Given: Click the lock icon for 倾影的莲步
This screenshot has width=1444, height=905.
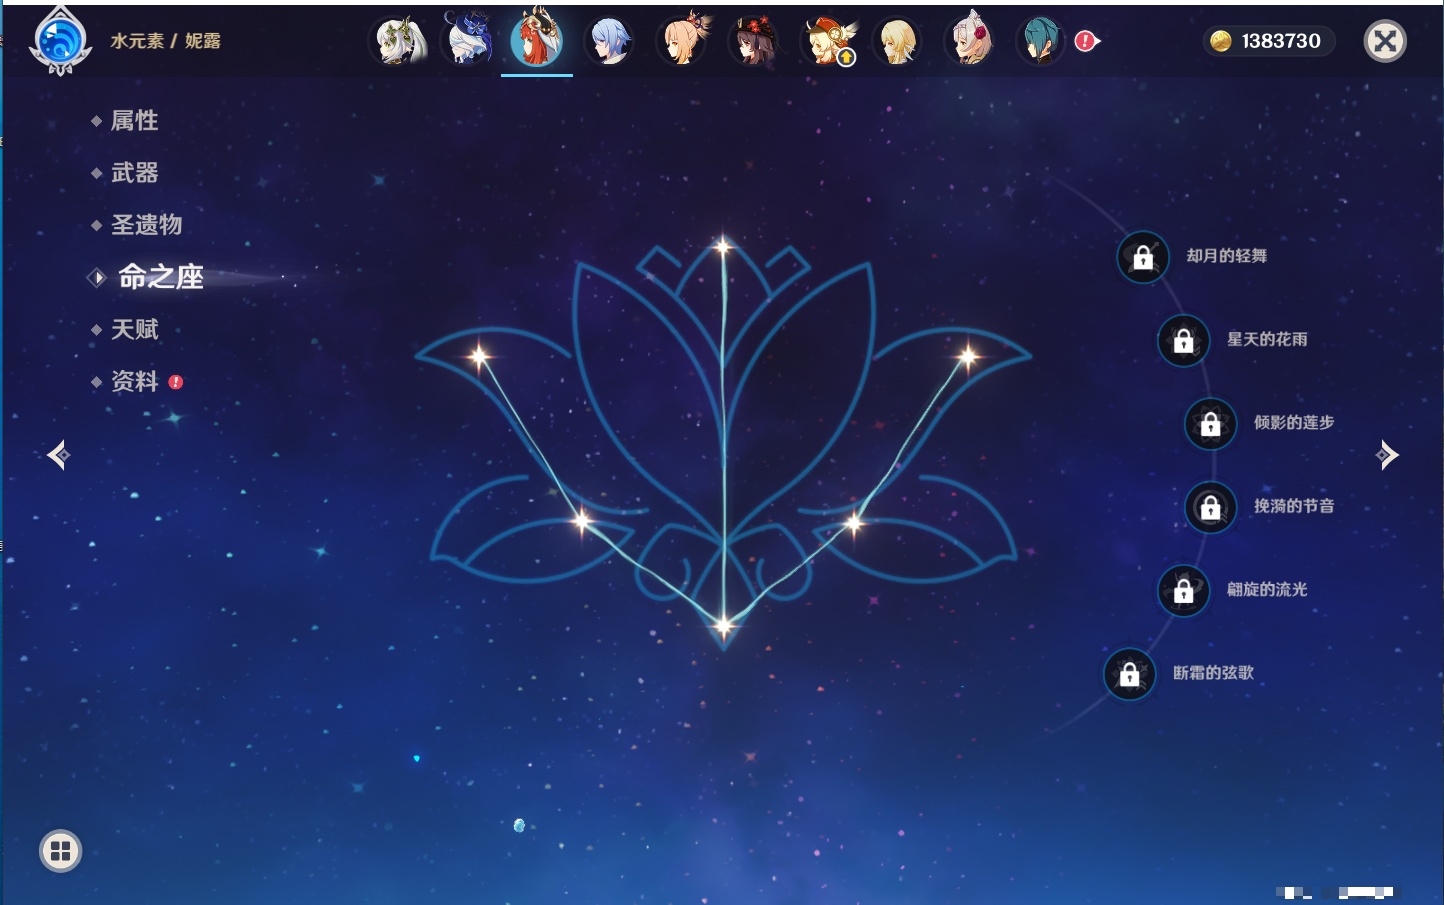Looking at the screenshot, I should coord(1211,423).
